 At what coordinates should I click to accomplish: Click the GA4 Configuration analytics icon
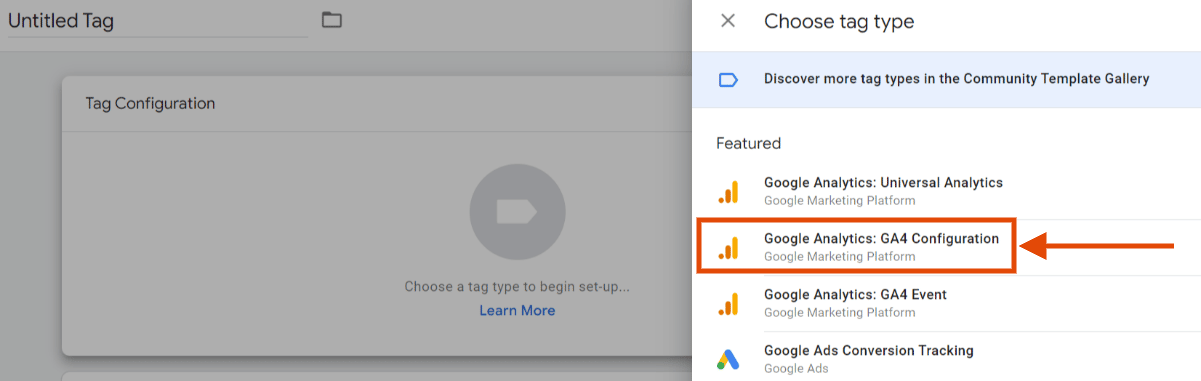point(728,247)
